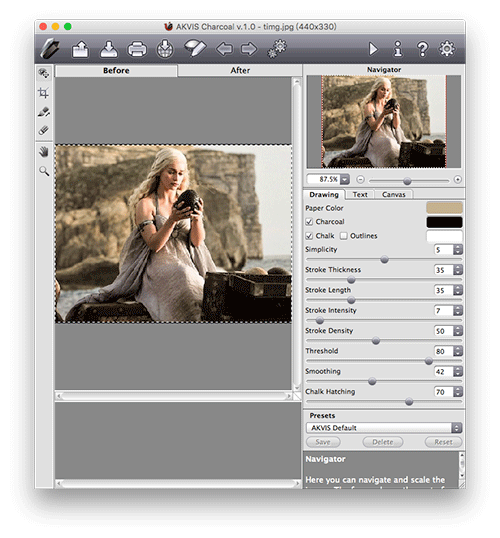Click the hint panel vertical scrollbar
This screenshot has height=538, width=500.
462,466
